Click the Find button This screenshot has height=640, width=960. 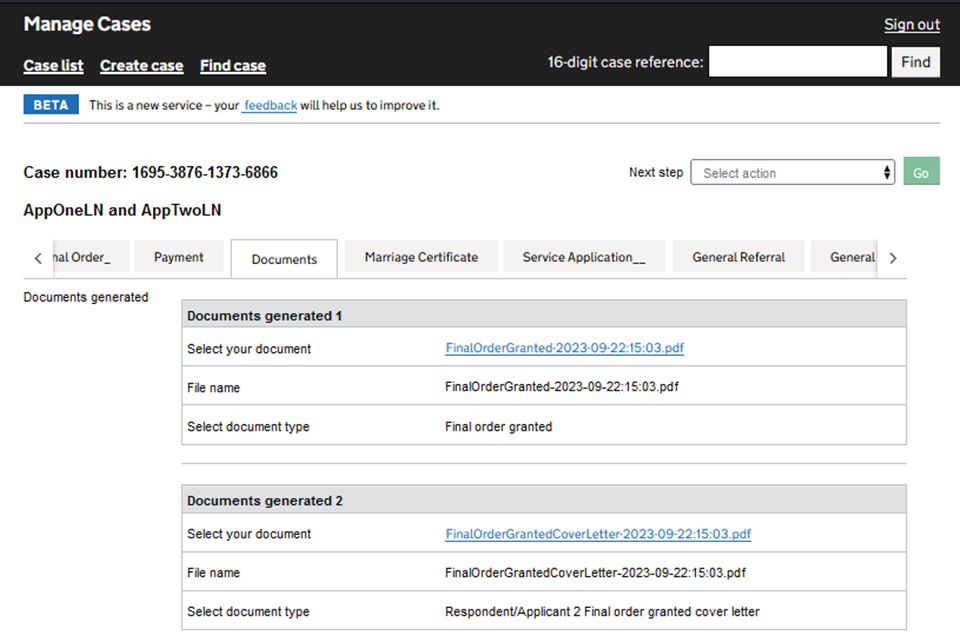point(915,62)
